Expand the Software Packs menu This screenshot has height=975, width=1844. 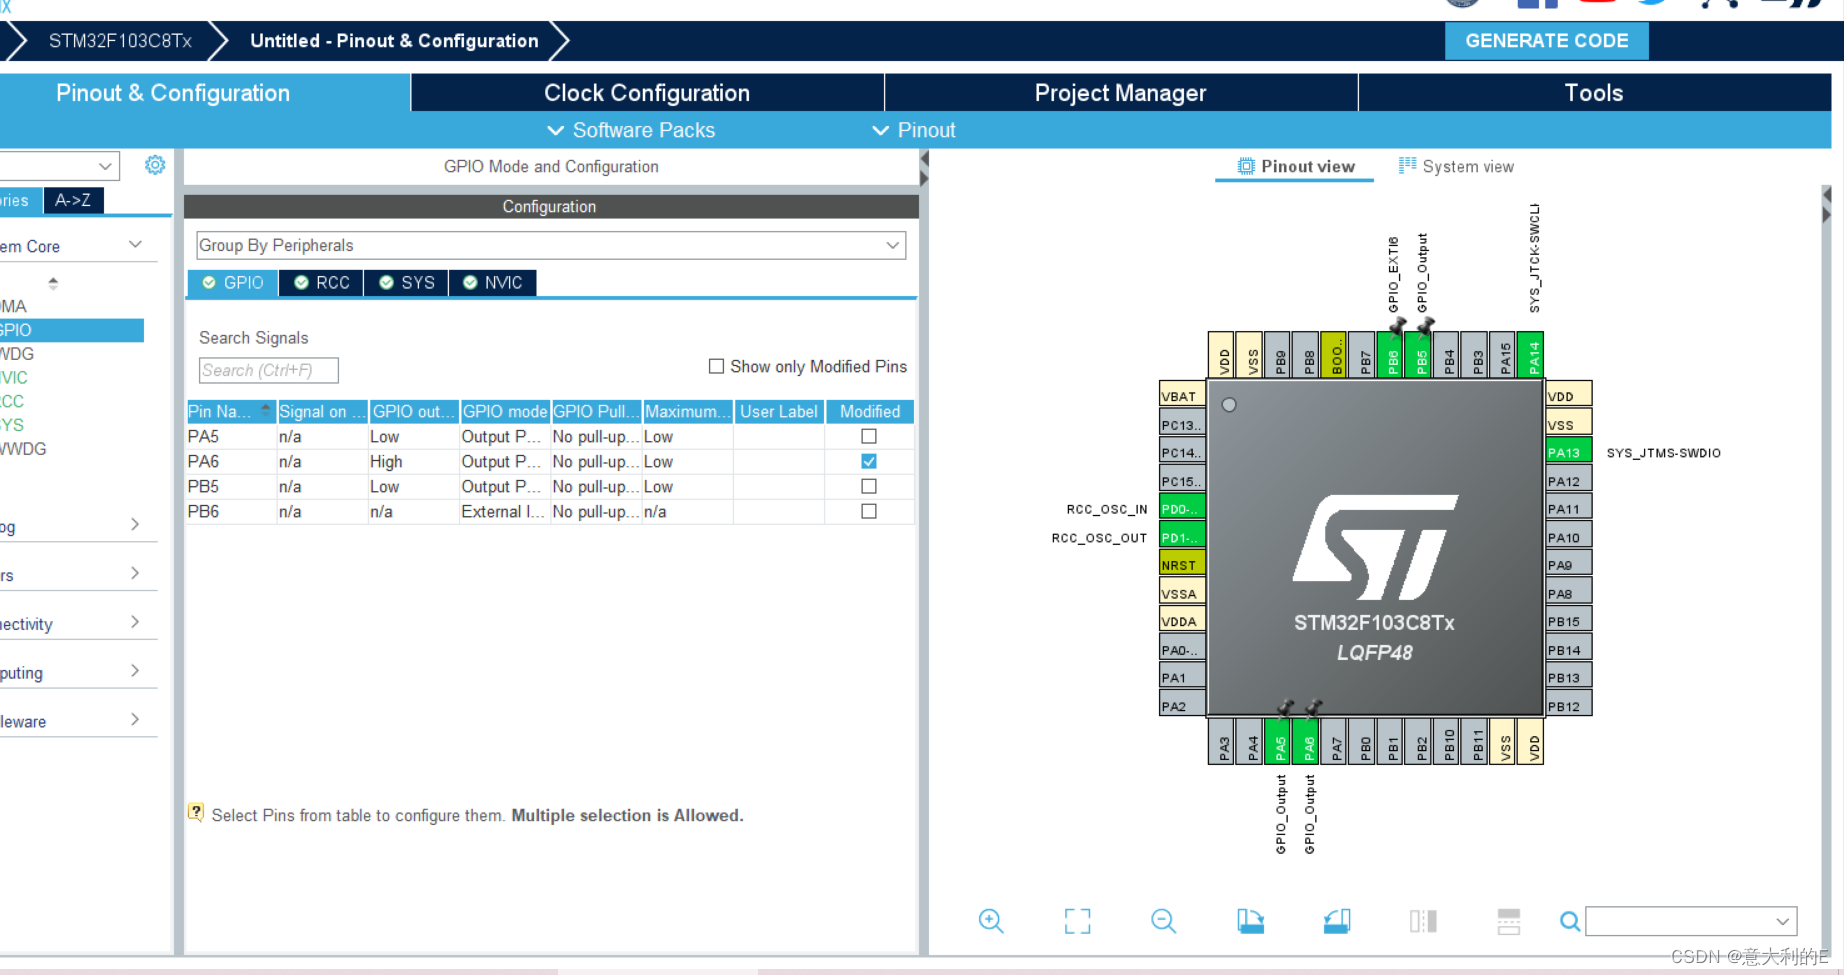click(x=631, y=130)
